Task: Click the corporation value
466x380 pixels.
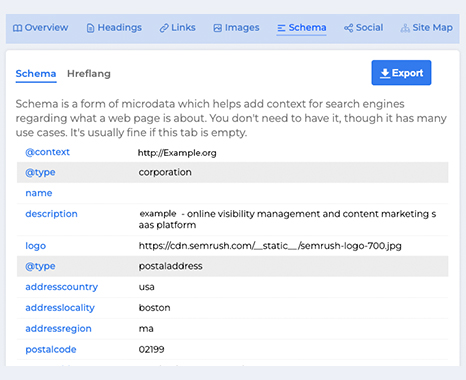Action: point(165,172)
